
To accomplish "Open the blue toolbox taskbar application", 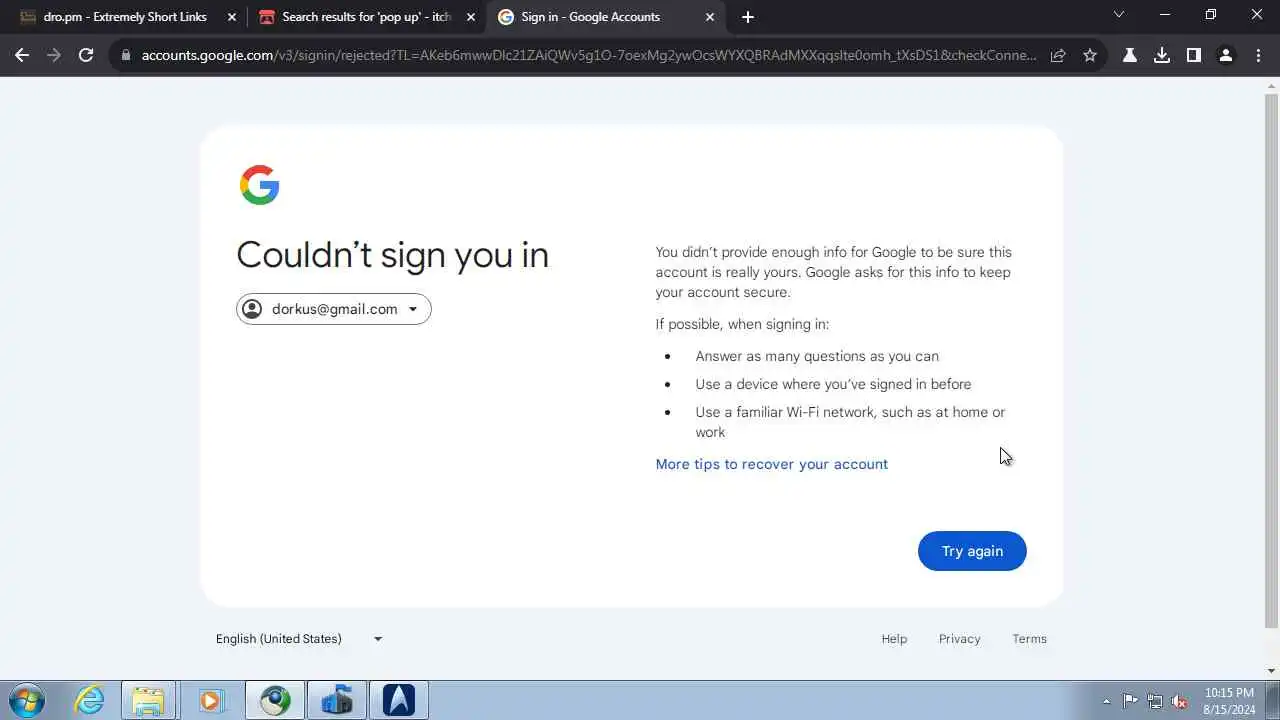I will [x=337, y=700].
